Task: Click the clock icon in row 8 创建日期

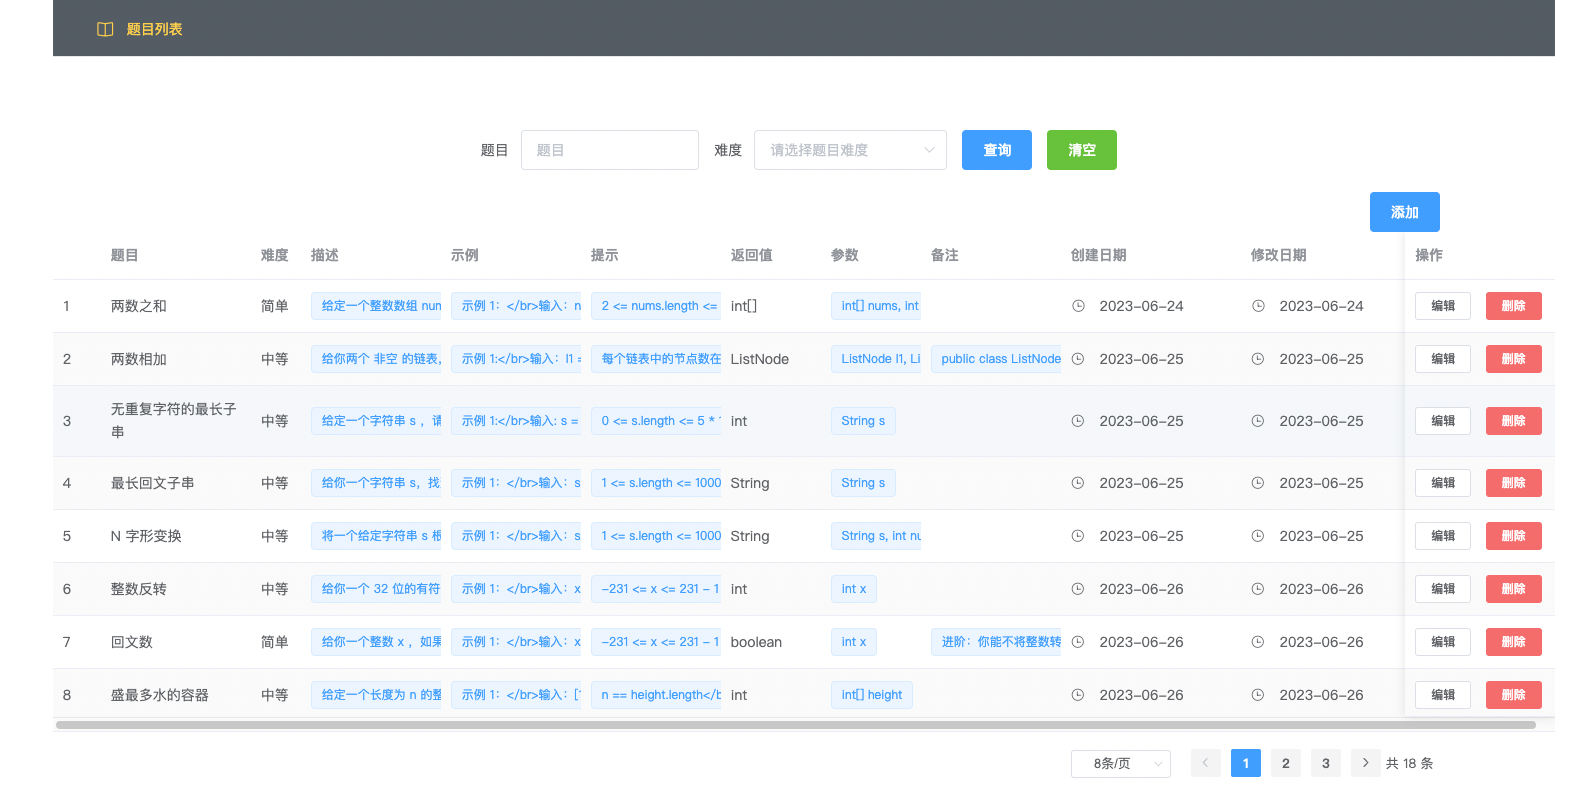Action: [1078, 695]
